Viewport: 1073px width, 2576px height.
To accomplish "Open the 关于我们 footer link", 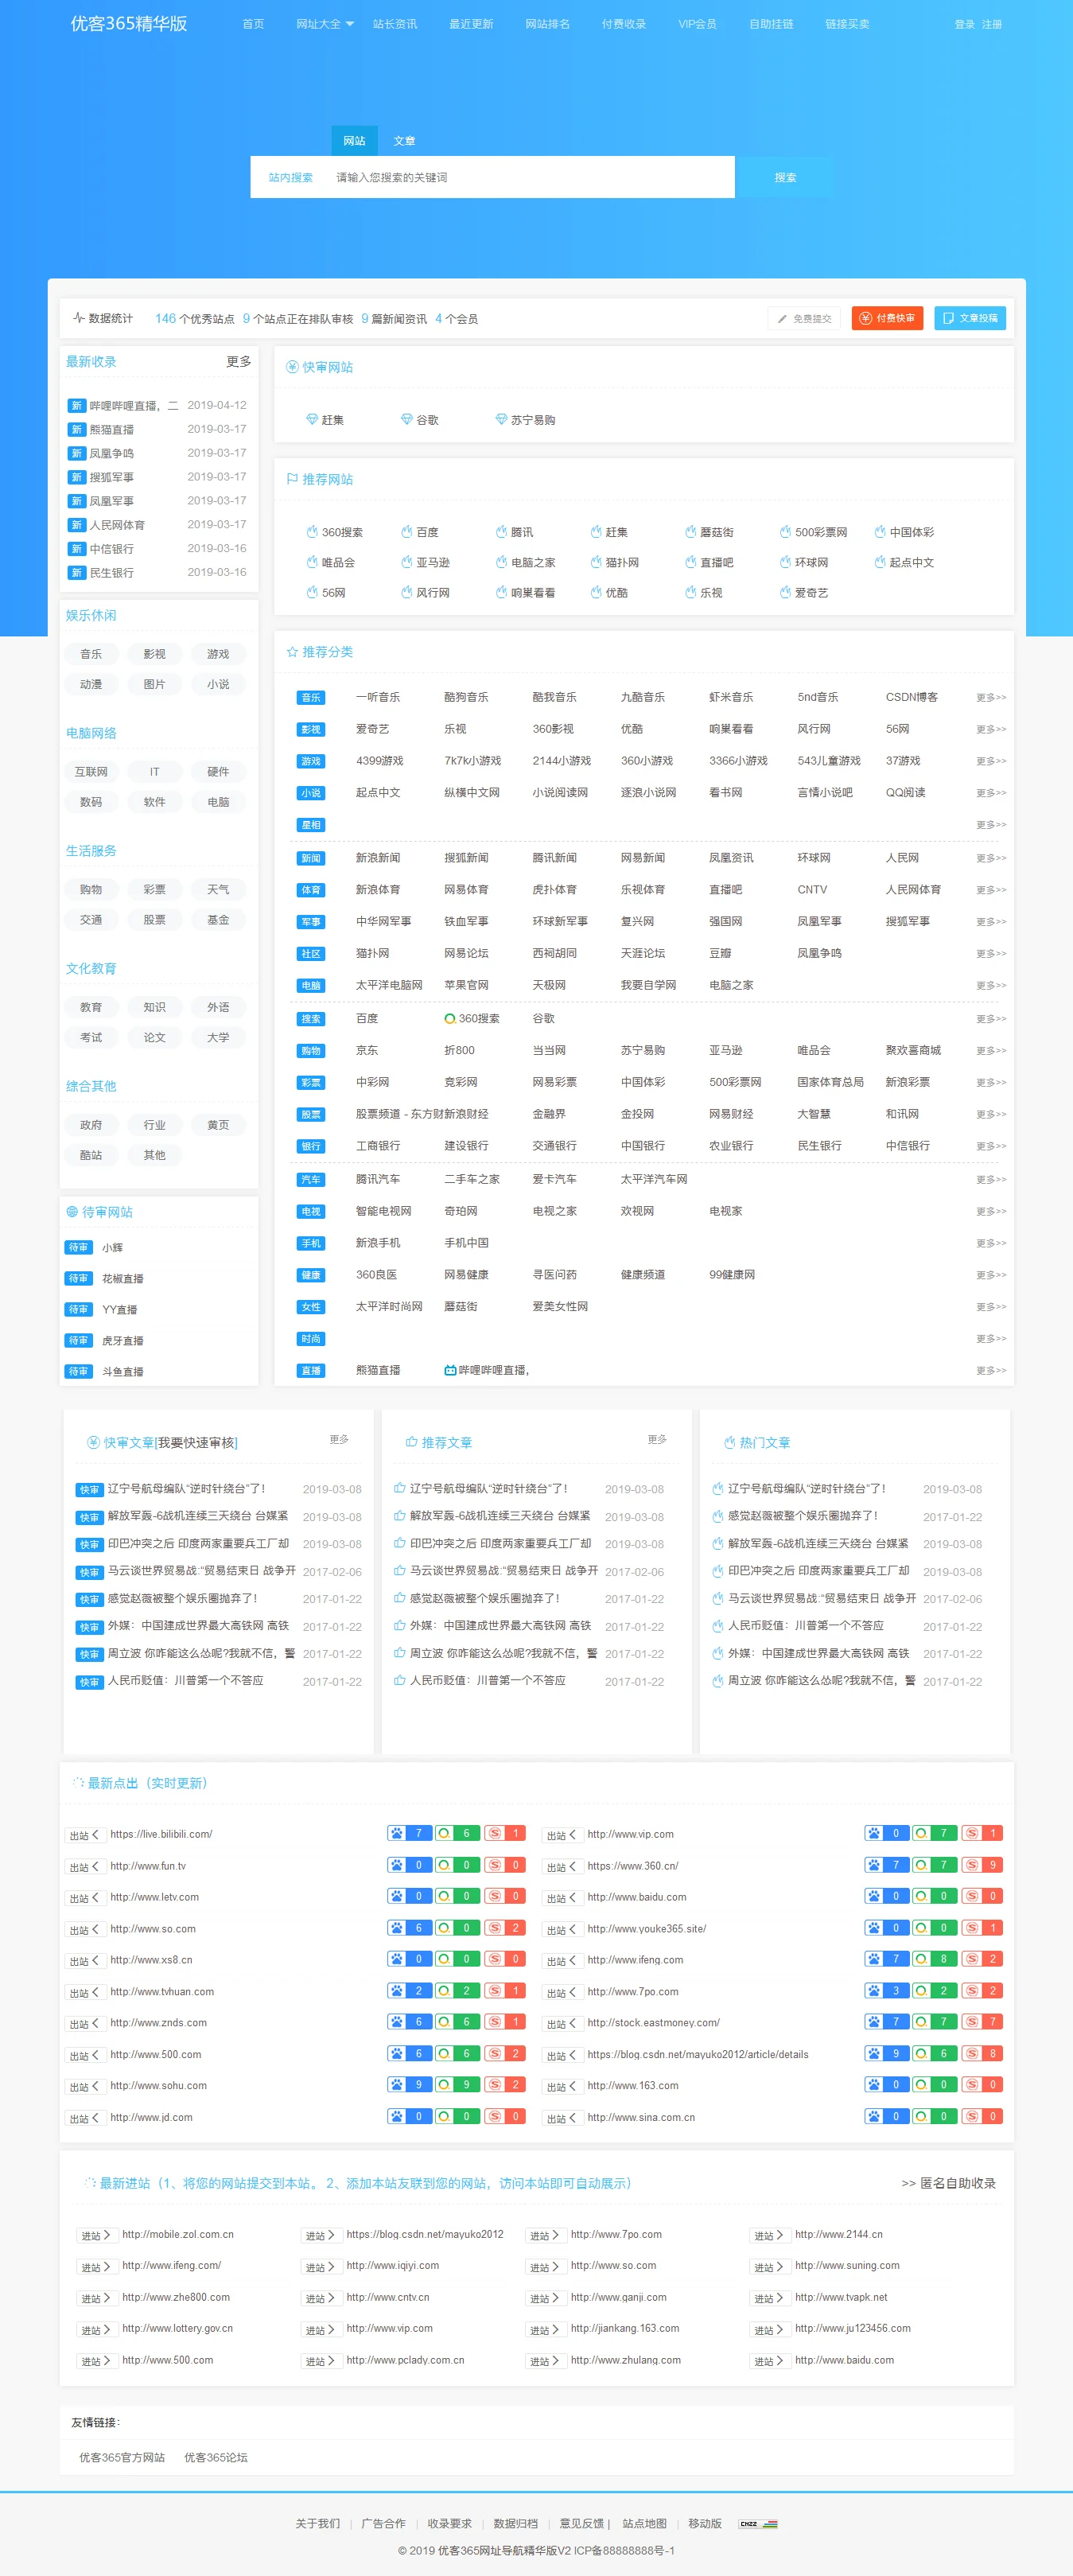I will (x=317, y=2523).
